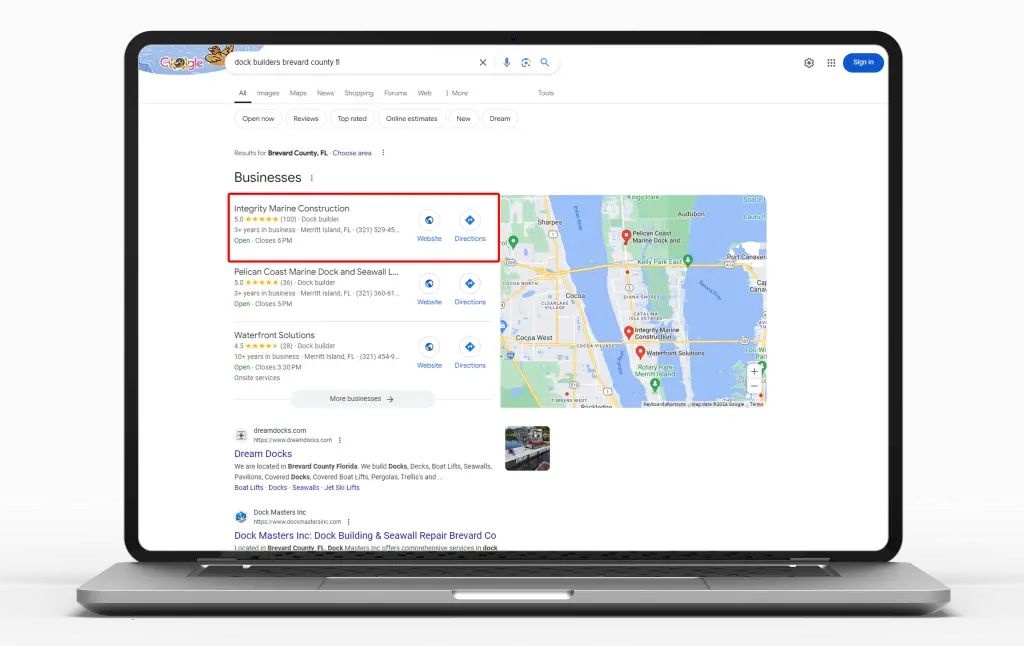Apply the Online estimates filter chip
This screenshot has height=646, width=1024.
pos(411,119)
